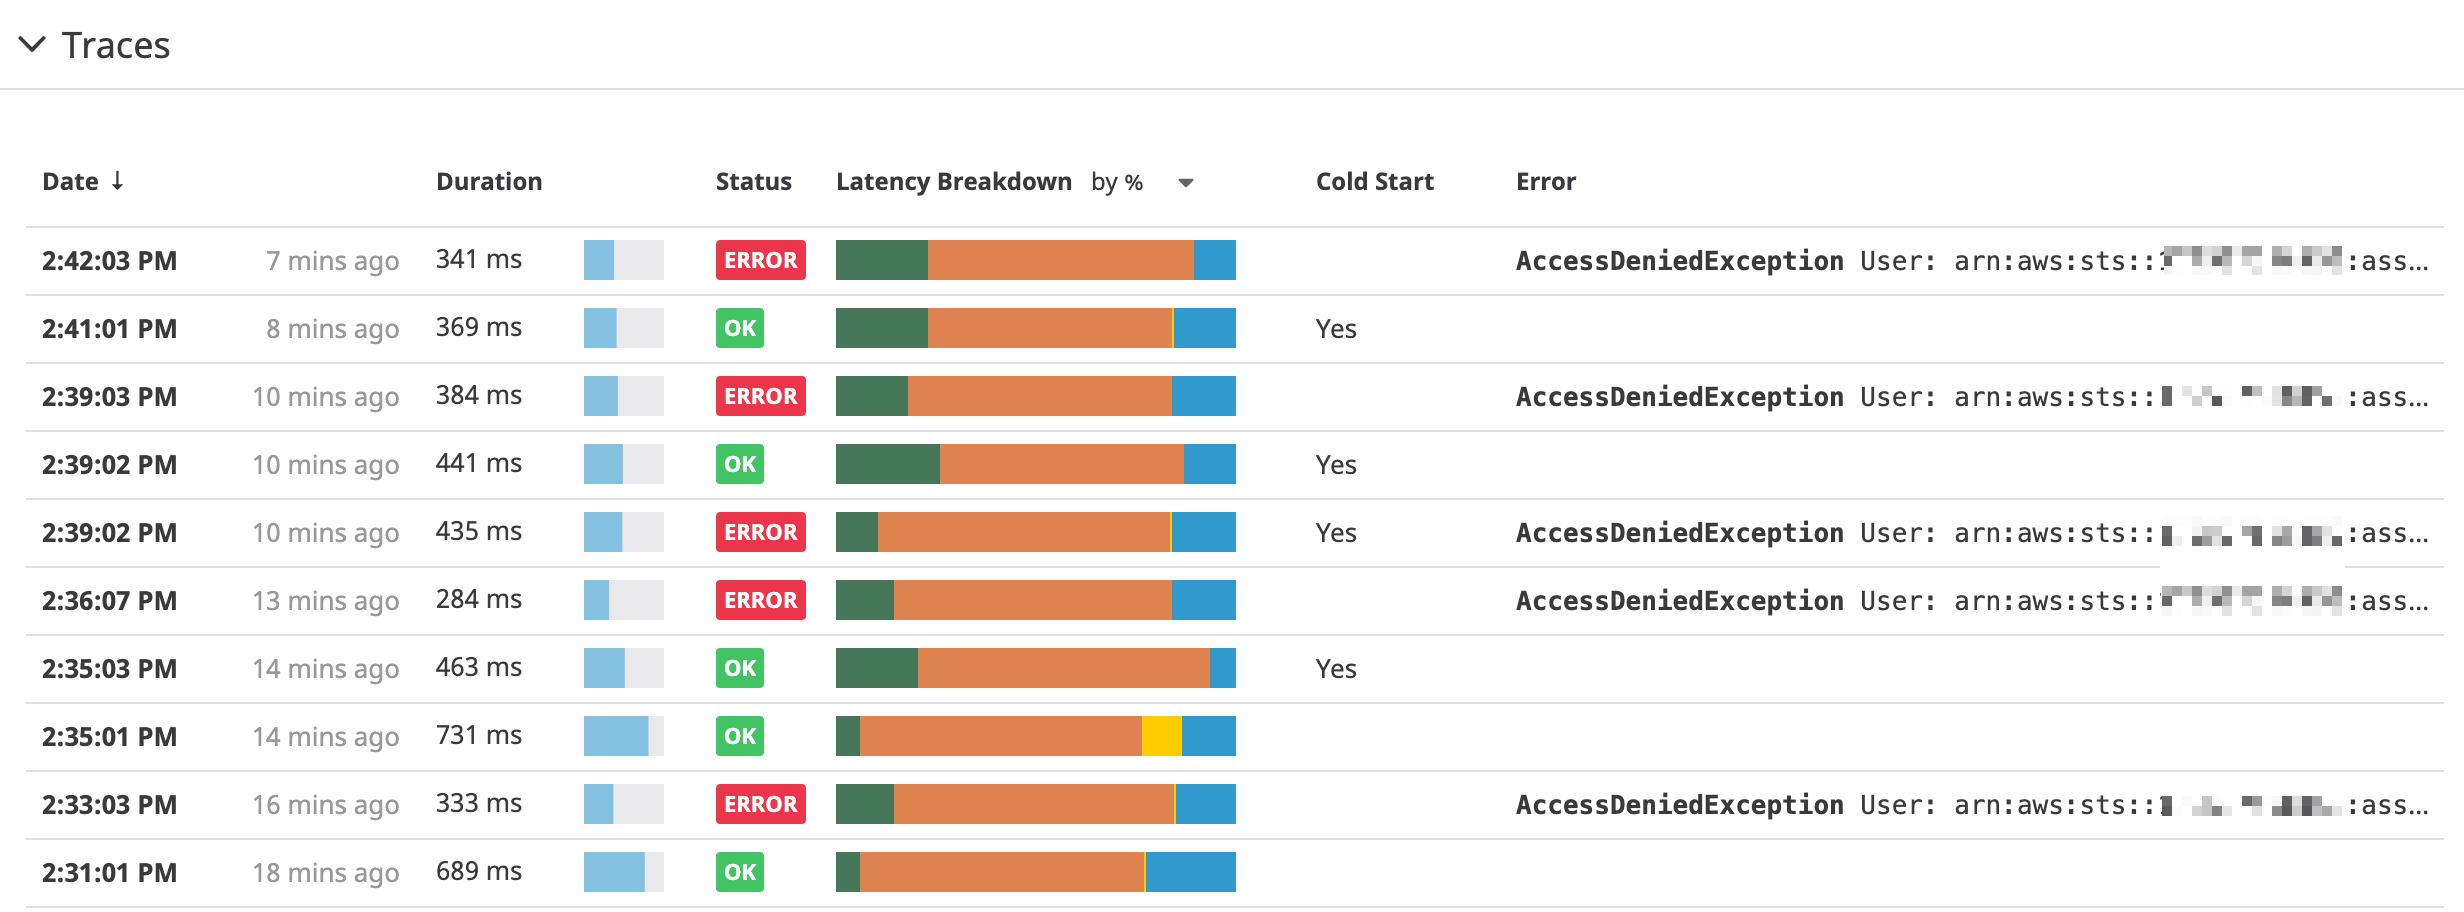Click OK badge on 441 ms trace
Screen dimensions: 2464x912
[740, 464]
